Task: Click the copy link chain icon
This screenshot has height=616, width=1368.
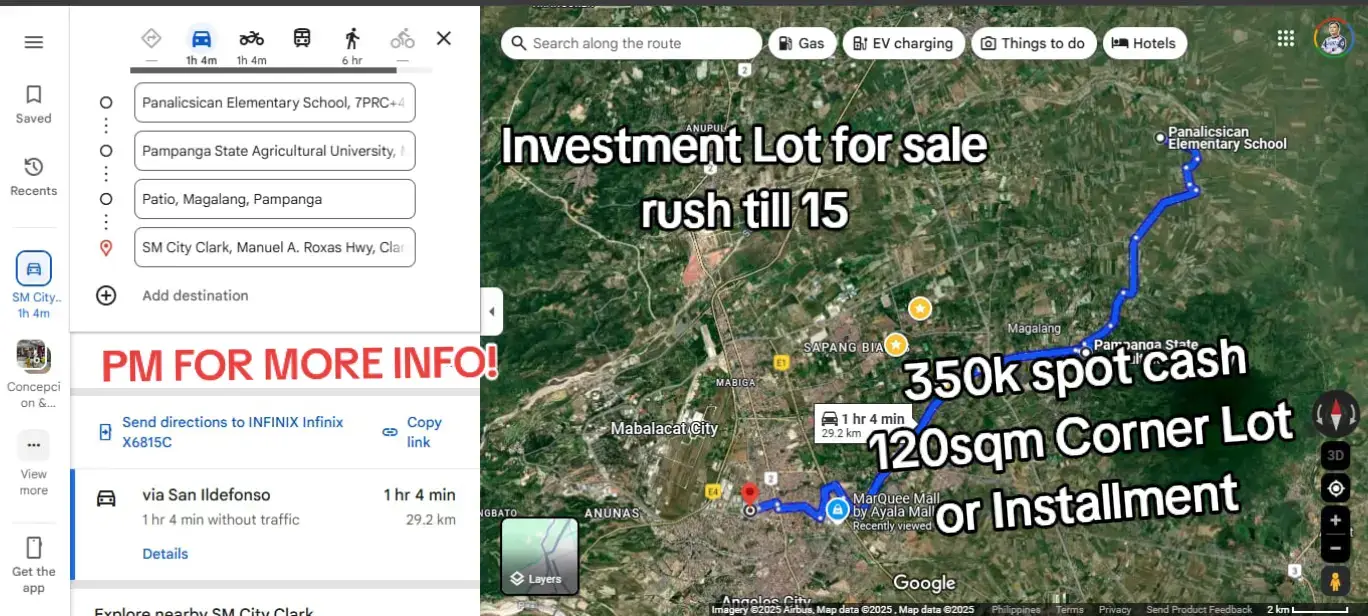Action: tap(390, 432)
